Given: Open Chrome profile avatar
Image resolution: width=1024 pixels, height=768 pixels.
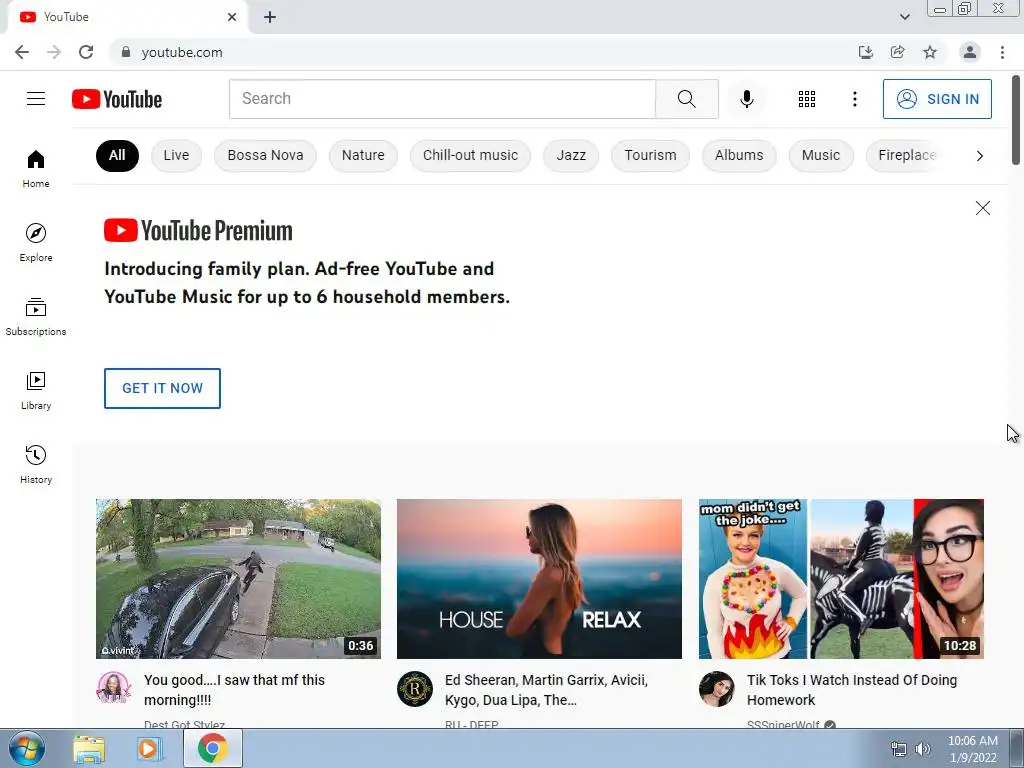Looking at the screenshot, I should click(970, 52).
